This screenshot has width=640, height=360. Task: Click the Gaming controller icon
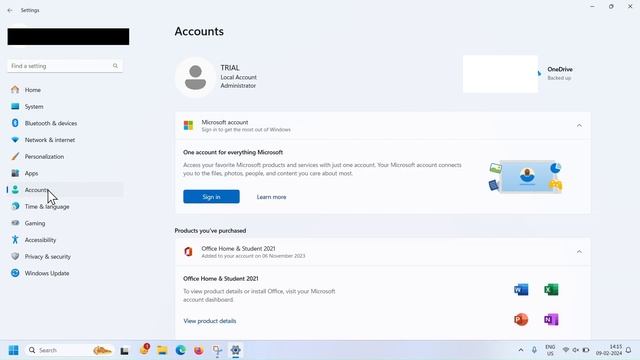tap(15, 223)
